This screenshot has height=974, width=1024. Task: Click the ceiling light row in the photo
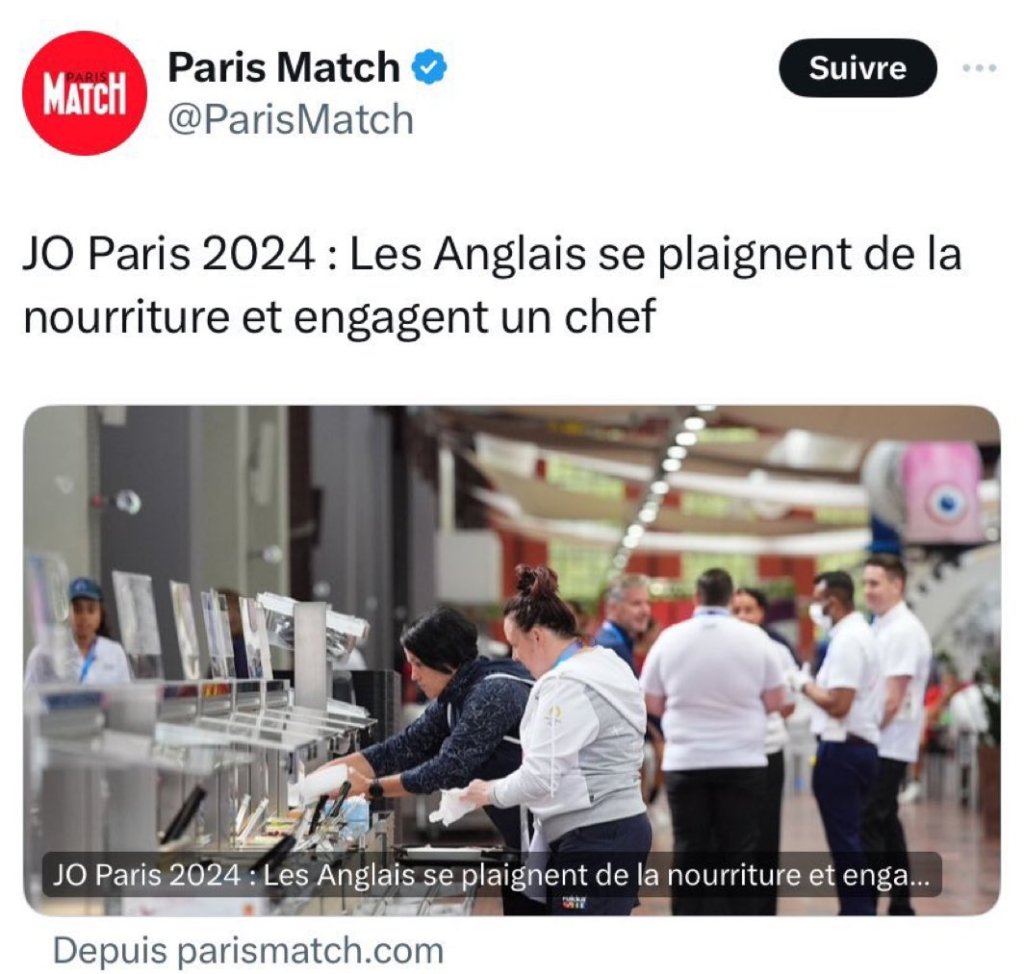coord(660,483)
